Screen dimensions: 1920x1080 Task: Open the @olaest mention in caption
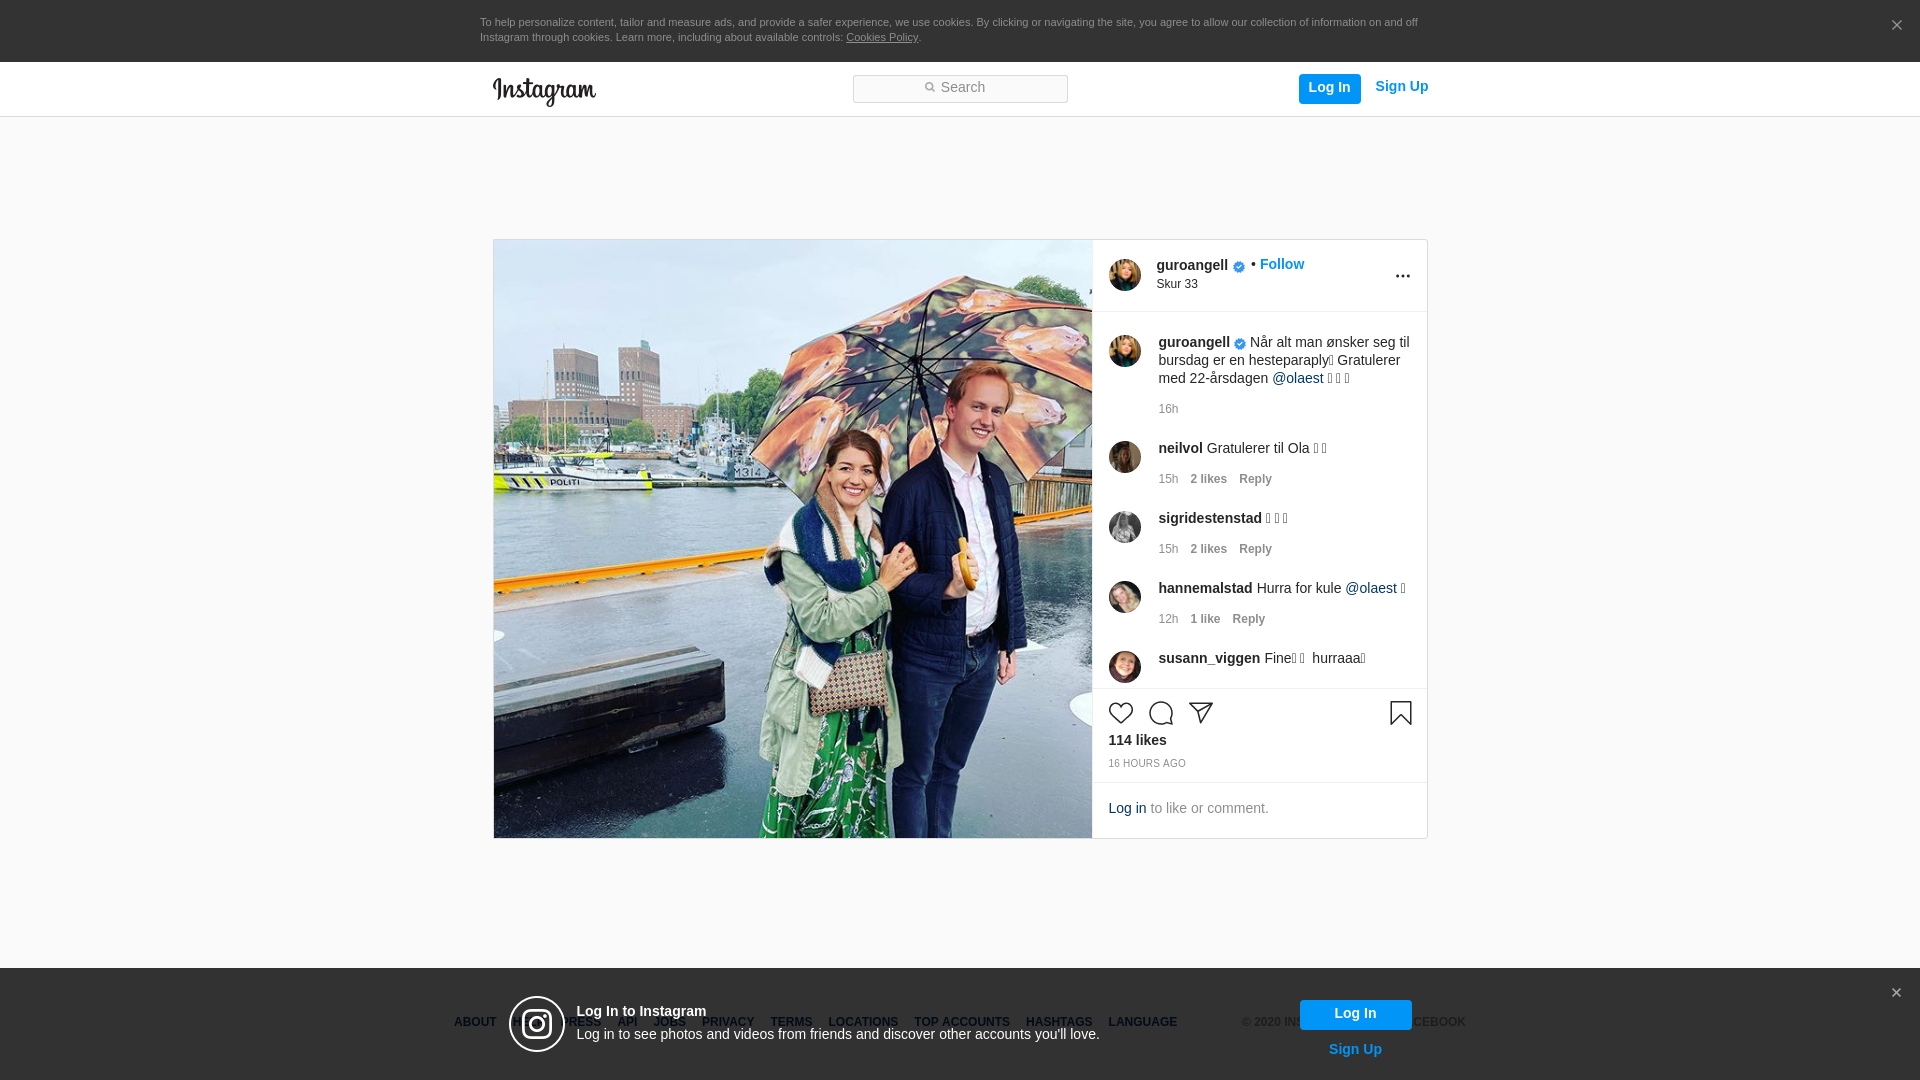pos(1297,378)
